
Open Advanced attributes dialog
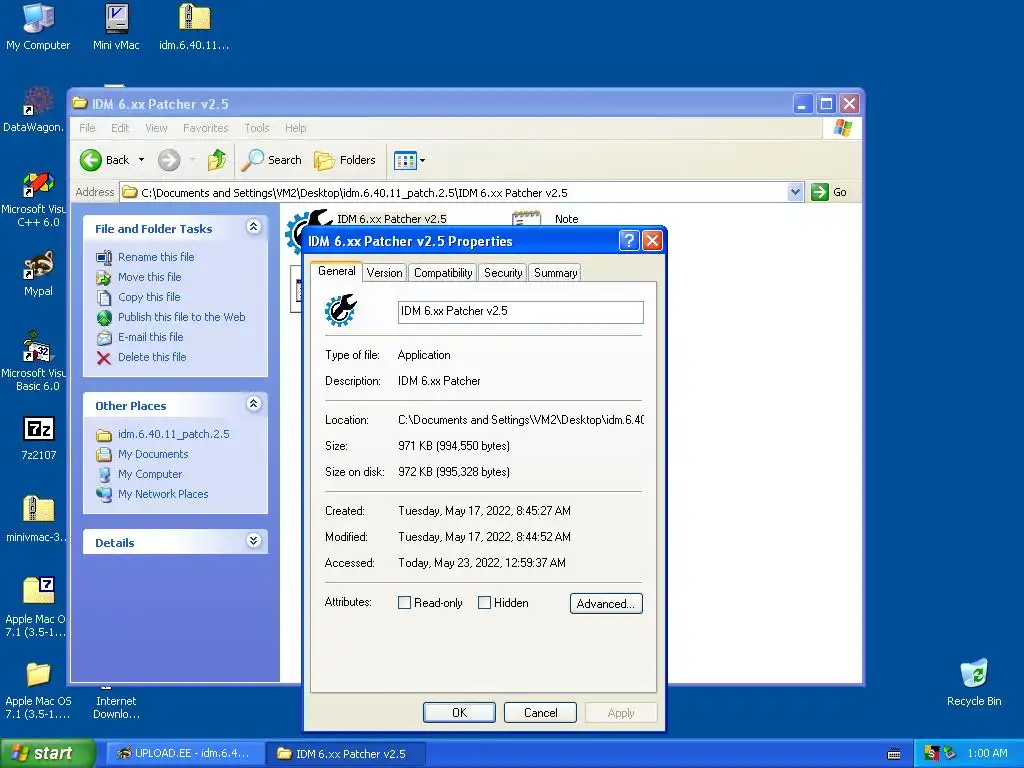click(606, 603)
